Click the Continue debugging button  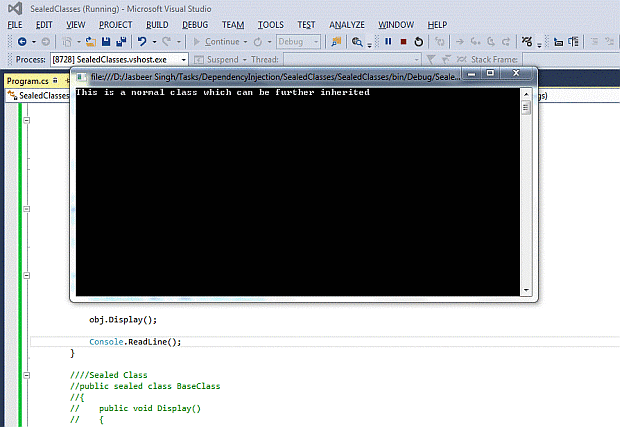click(217, 42)
